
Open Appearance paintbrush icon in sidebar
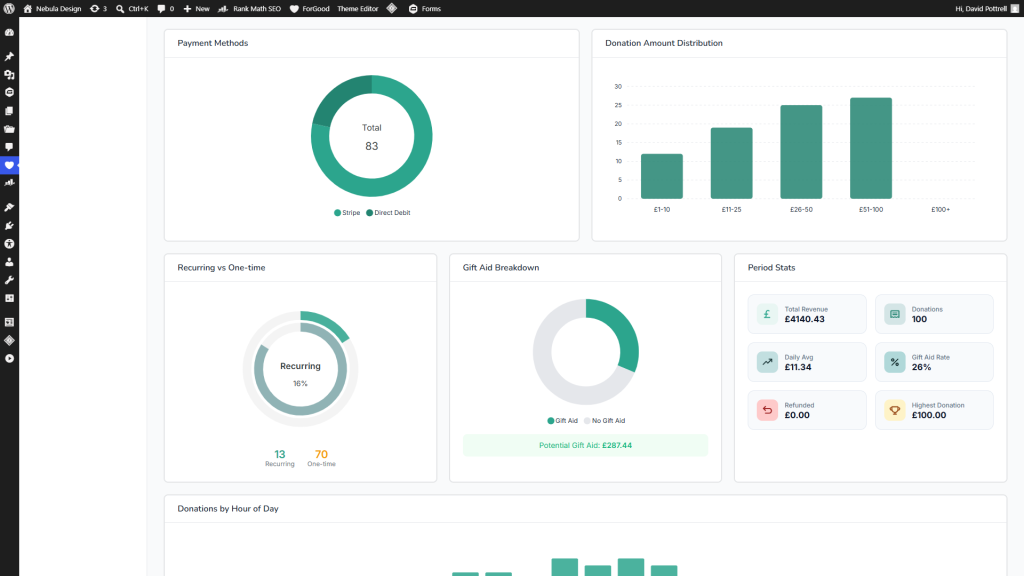[x=9, y=207]
